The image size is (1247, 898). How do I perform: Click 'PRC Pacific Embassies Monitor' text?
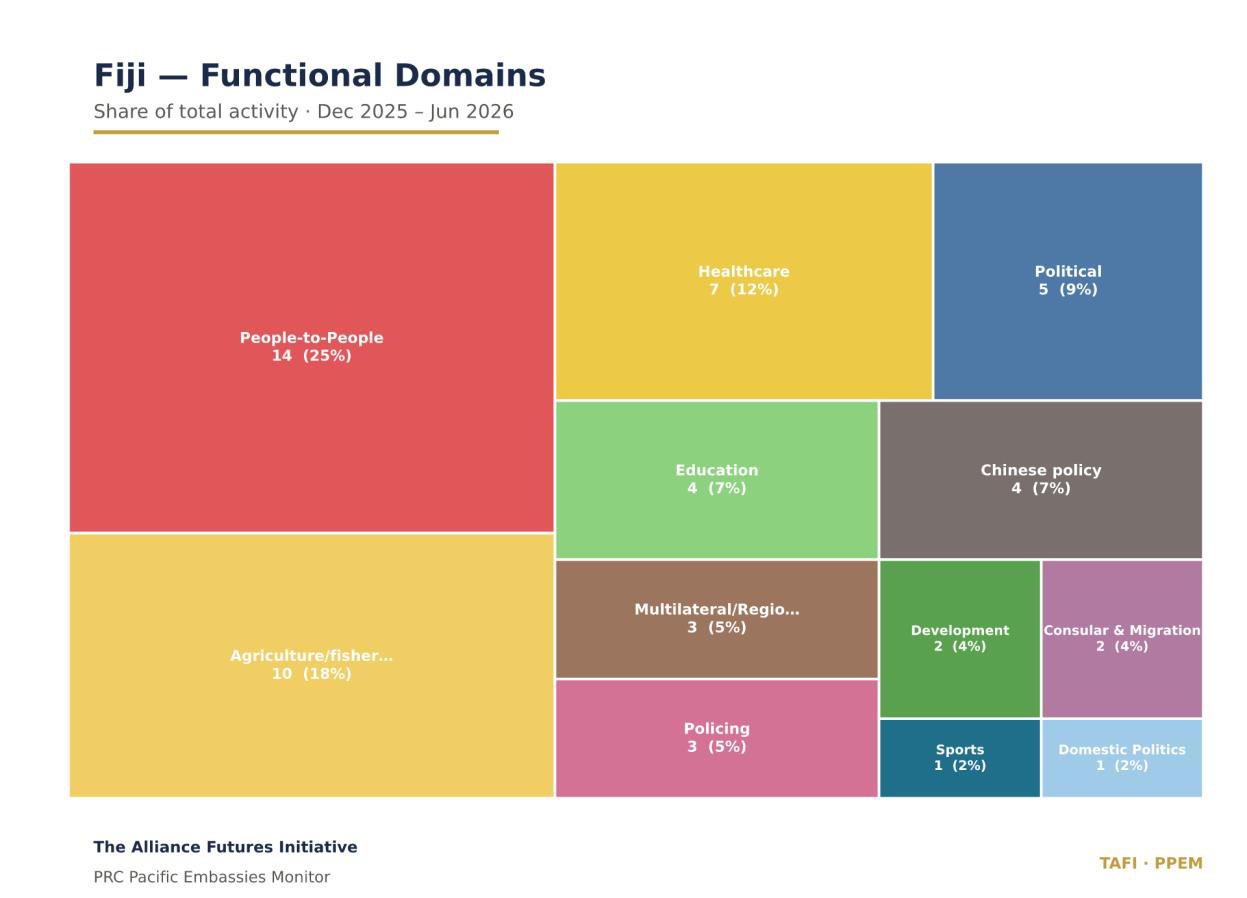[212, 877]
